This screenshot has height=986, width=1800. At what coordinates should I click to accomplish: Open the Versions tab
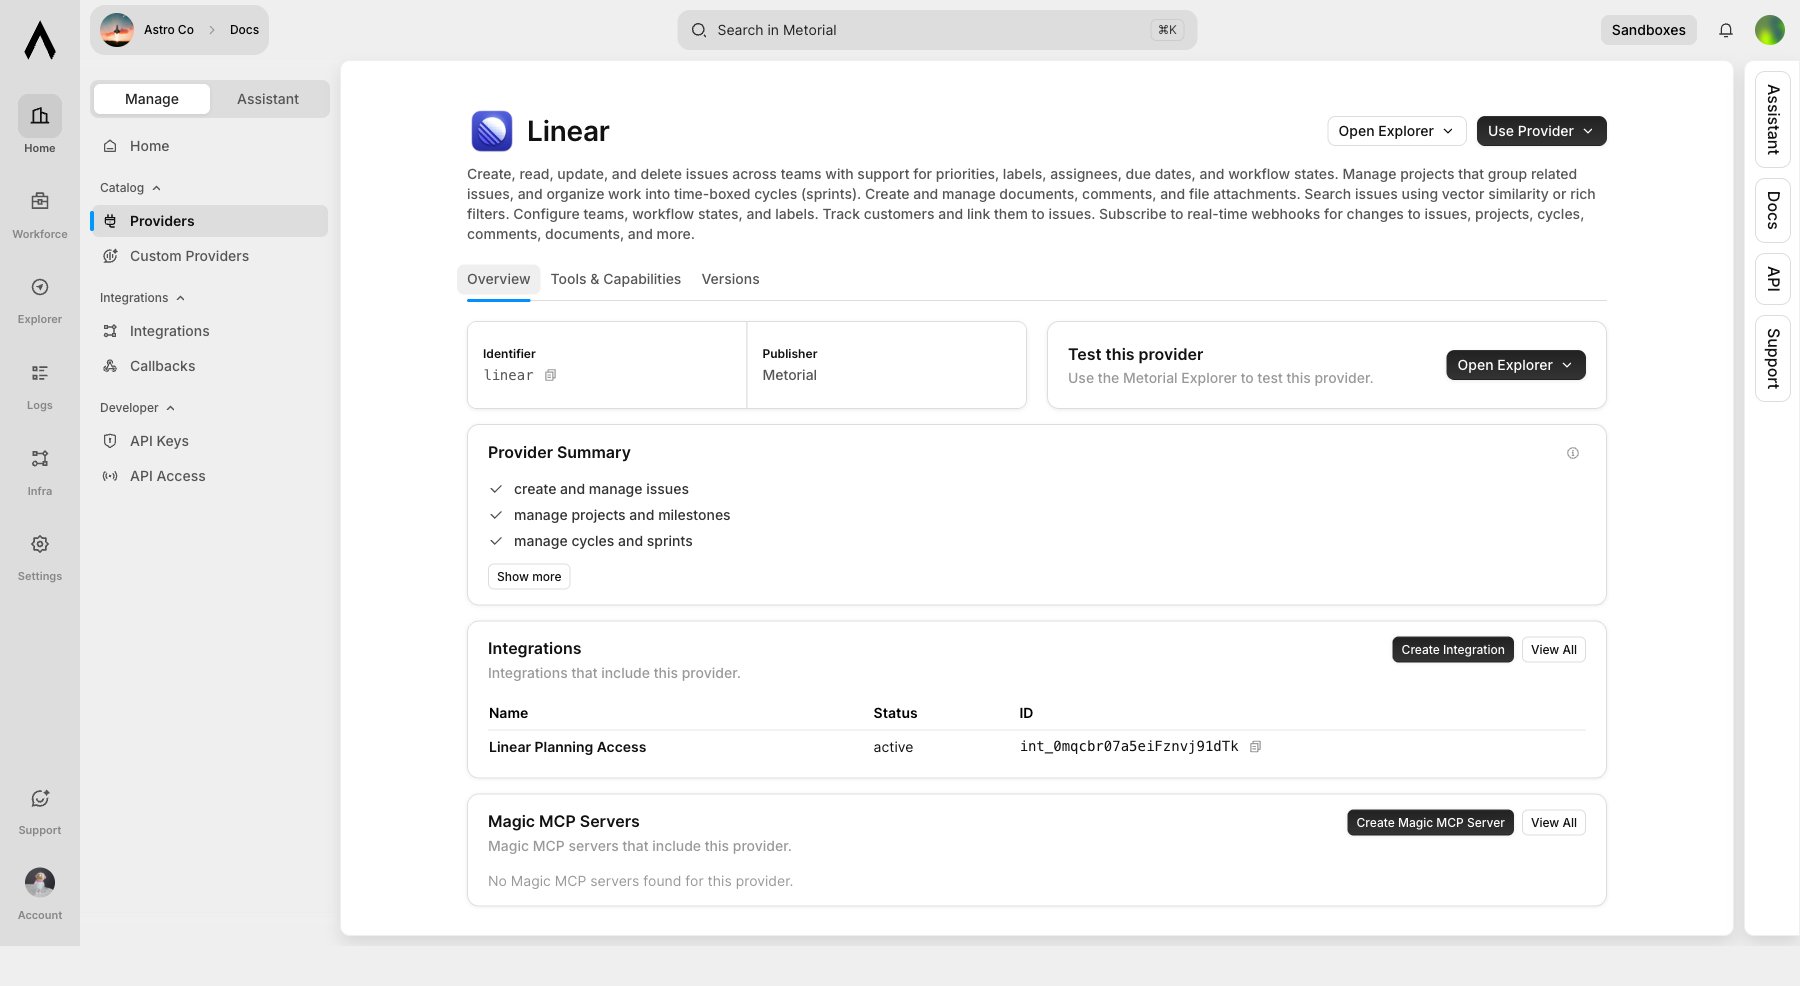tap(730, 279)
